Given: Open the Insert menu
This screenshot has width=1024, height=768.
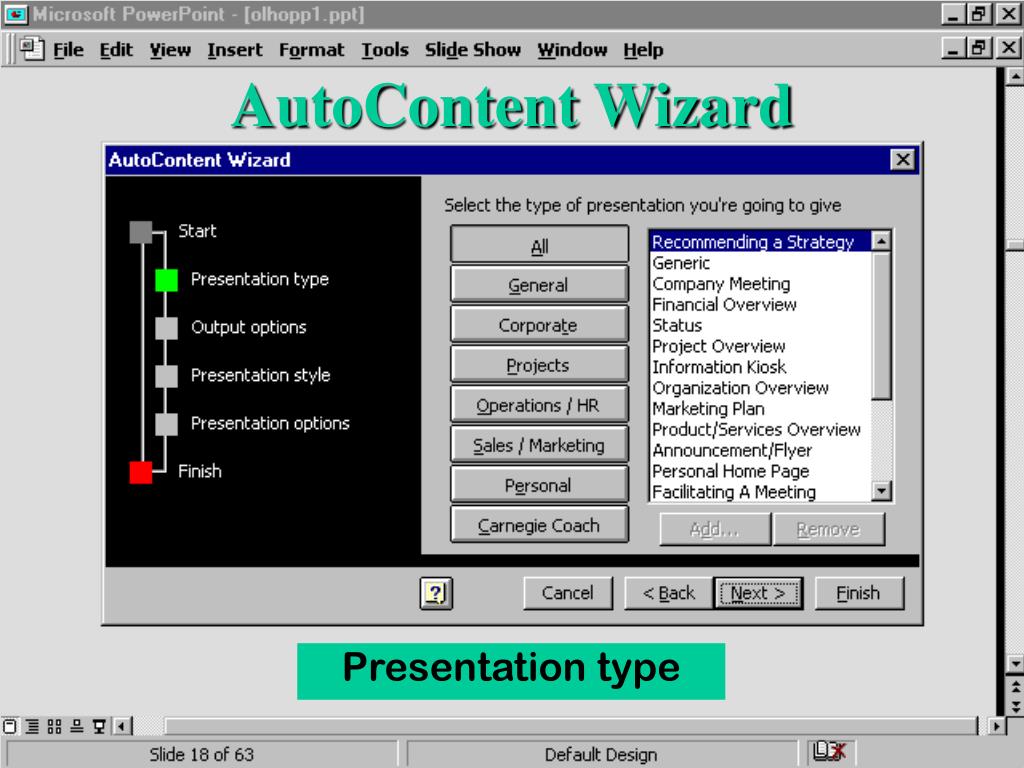Looking at the screenshot, I should pos(234,50).
